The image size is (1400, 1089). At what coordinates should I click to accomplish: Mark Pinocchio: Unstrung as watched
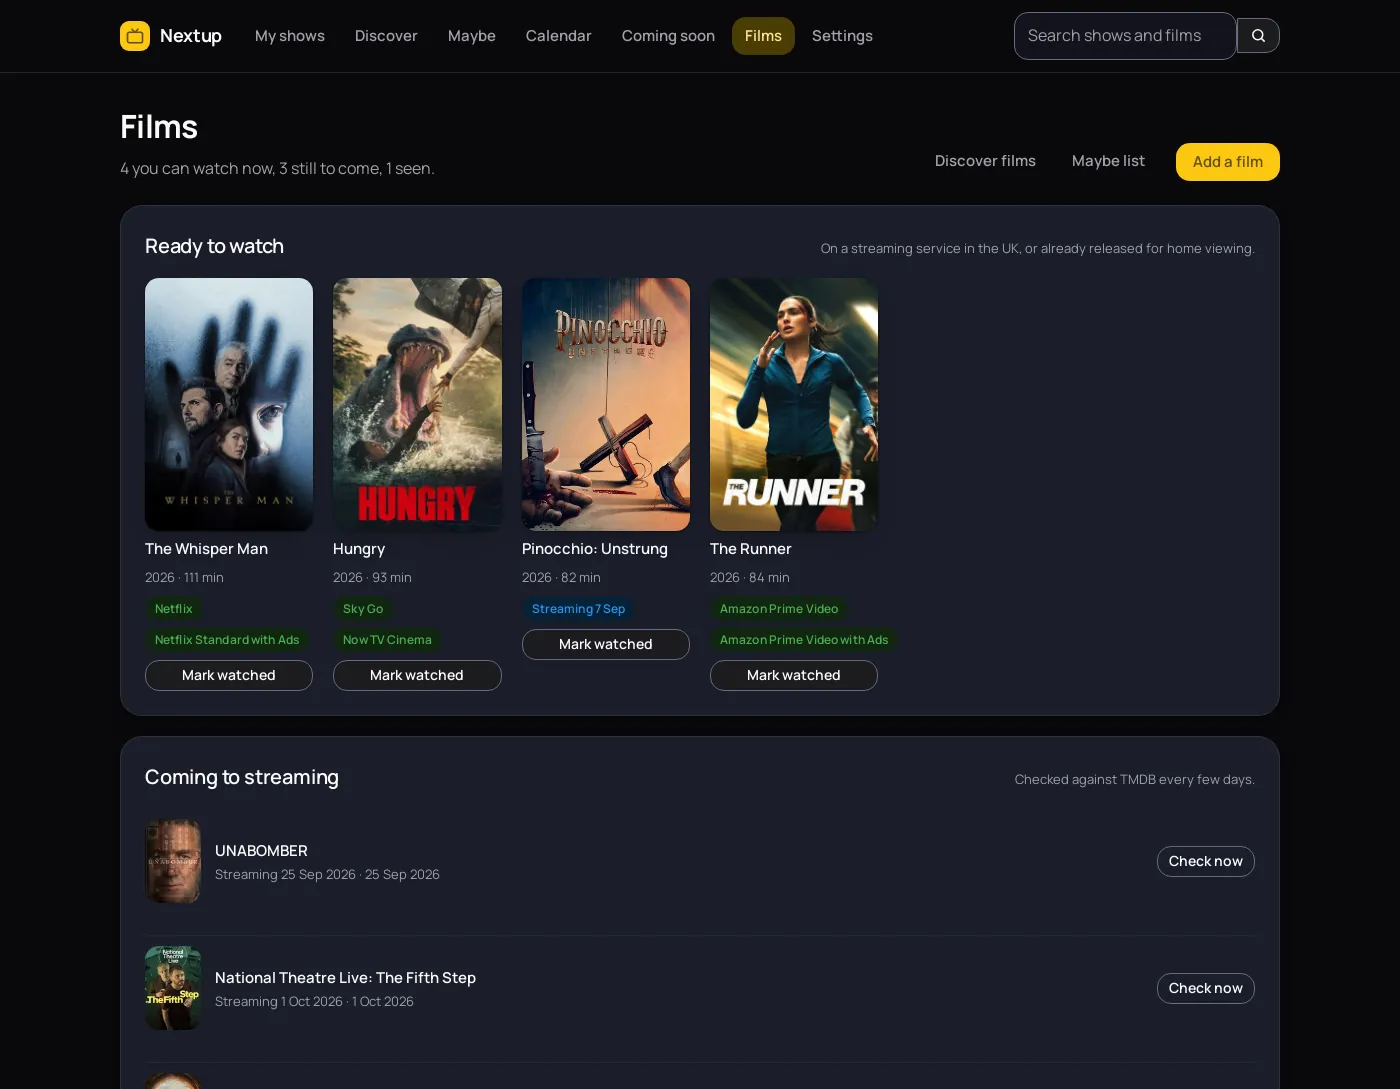coord(606,644)
